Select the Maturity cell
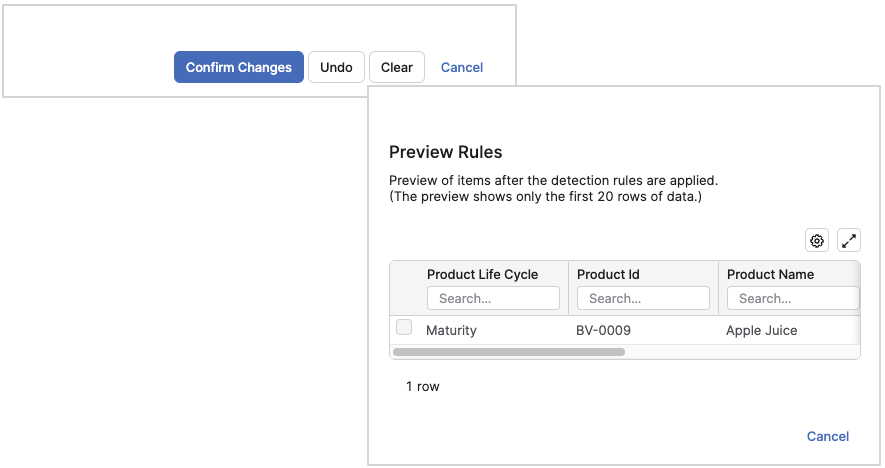 (451, 330)
